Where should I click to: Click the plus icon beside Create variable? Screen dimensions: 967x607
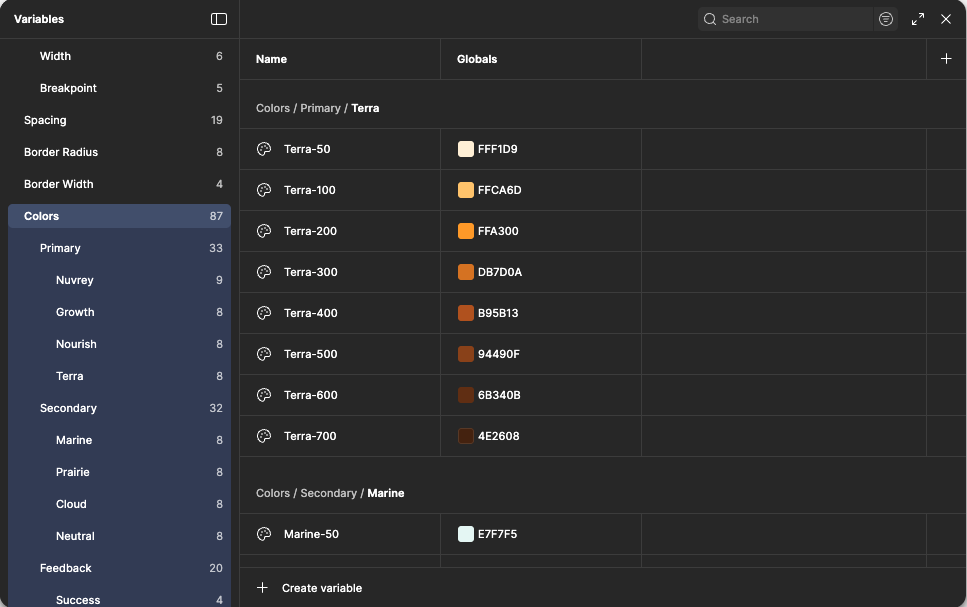pyautogui.click(x=262, y=588)
